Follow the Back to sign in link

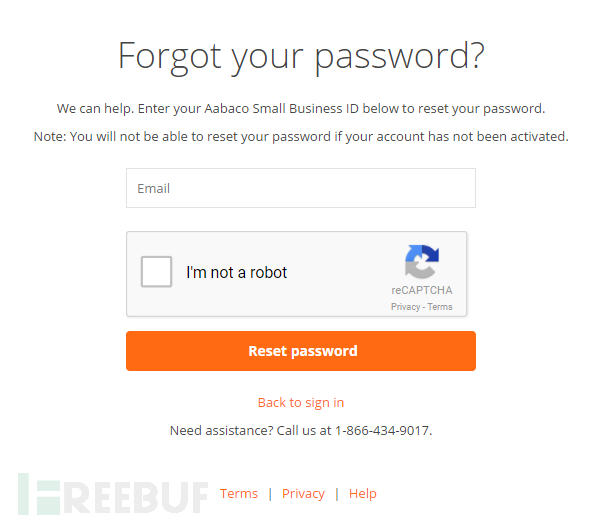coord(301,403)
